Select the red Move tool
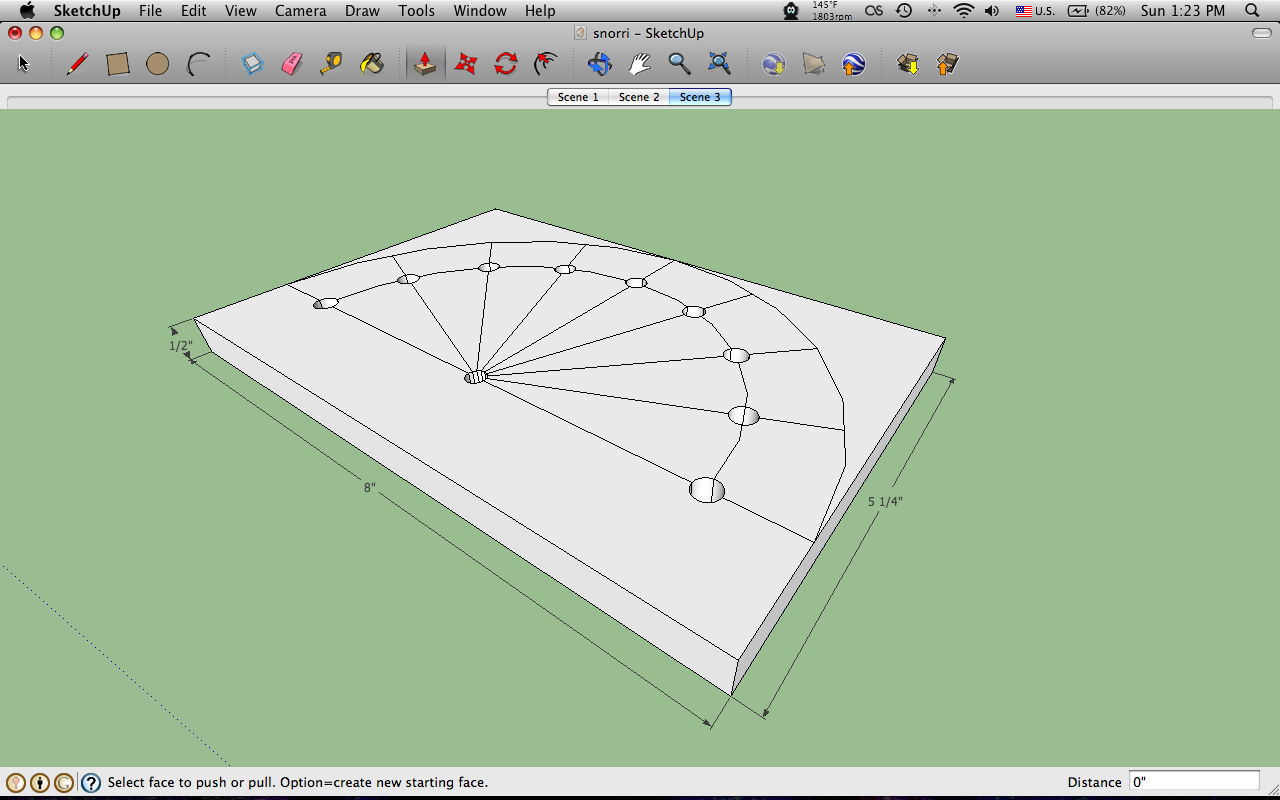The width and height of the screenshot is (1280, 800). click(x=466, y=64)
